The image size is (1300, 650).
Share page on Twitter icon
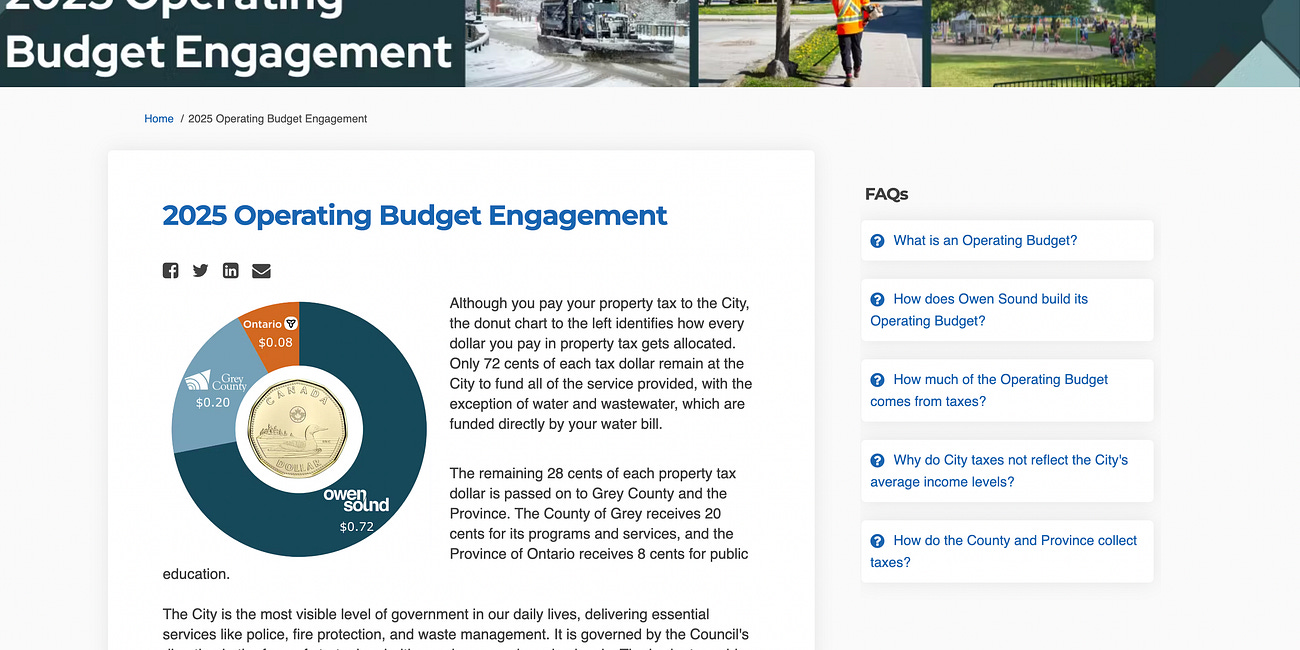point(201,270)
